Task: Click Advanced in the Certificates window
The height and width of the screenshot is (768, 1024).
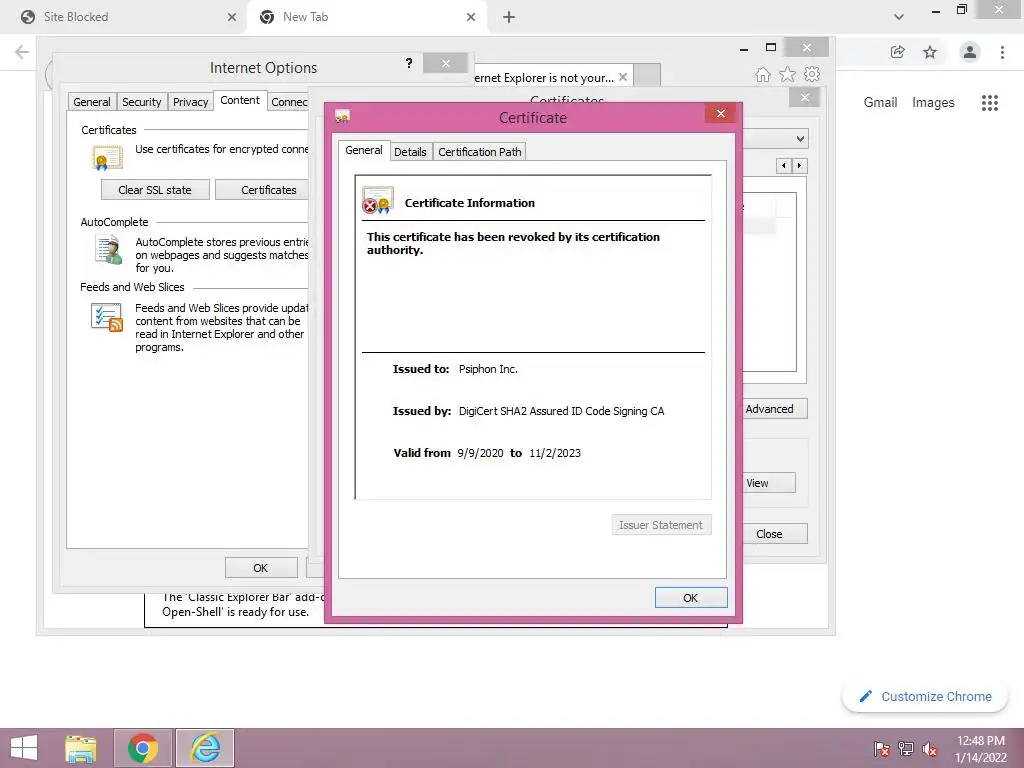Action: click(x=775, y=409)
